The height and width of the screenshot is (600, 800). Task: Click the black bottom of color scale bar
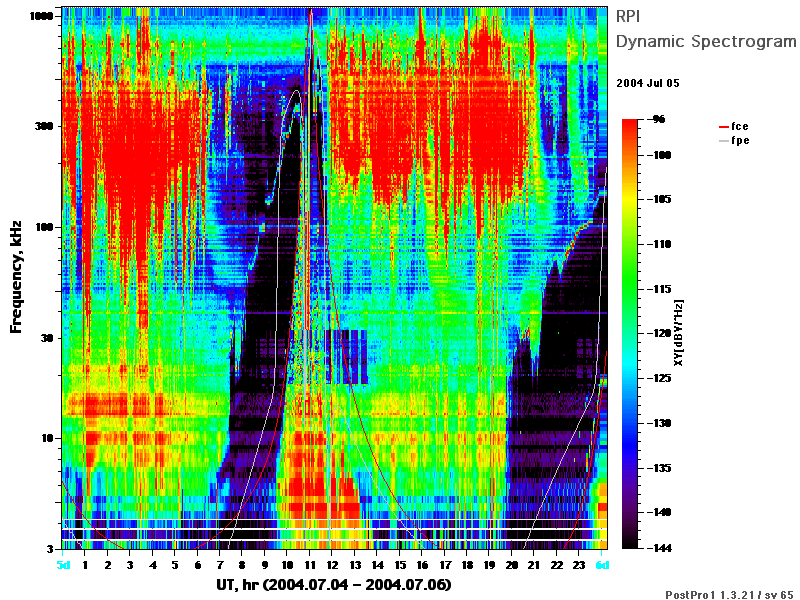click(630, 544)
